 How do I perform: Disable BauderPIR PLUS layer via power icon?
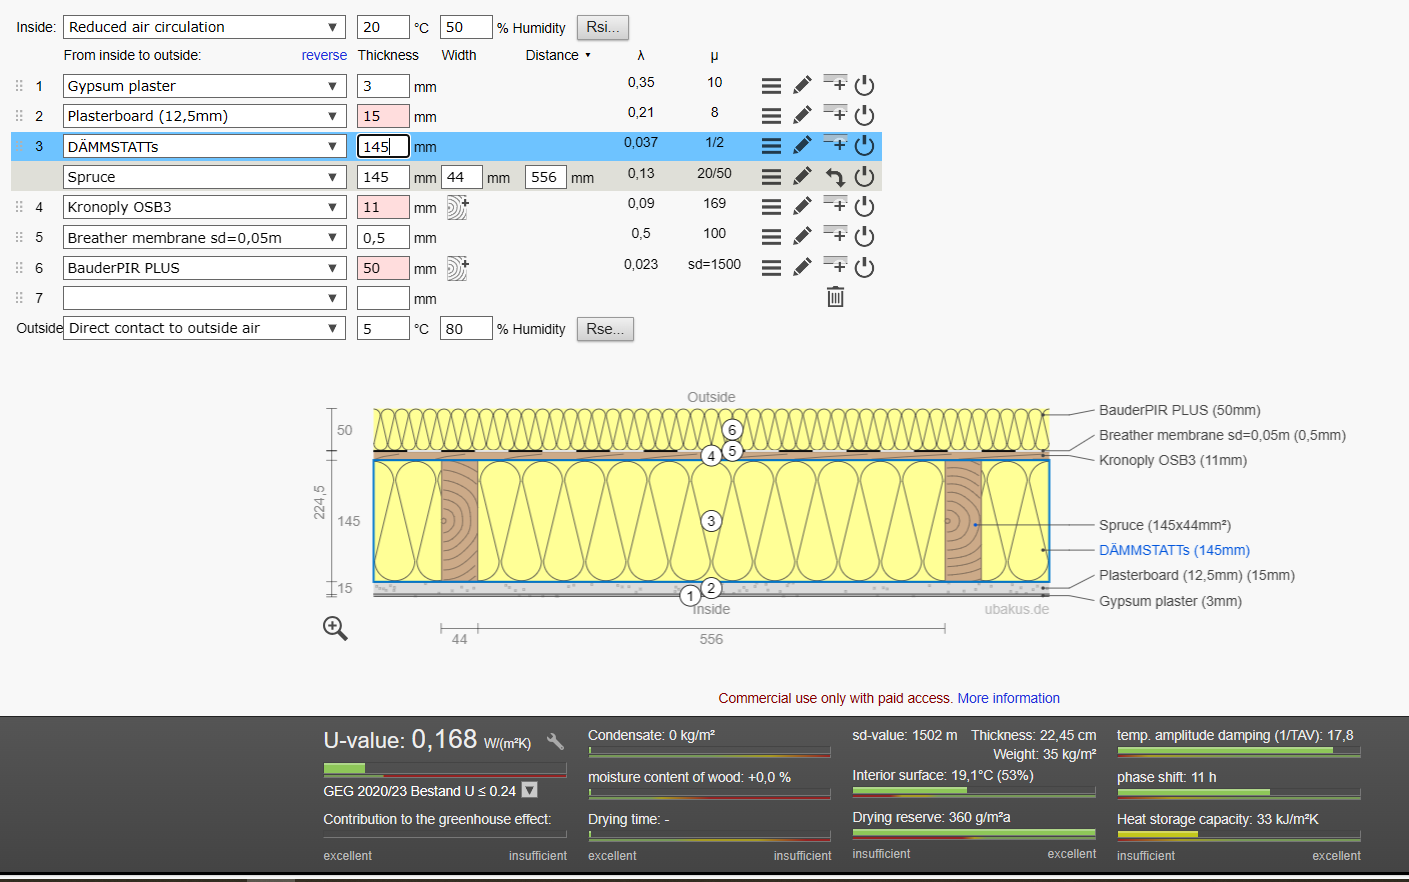coord(865,267)
